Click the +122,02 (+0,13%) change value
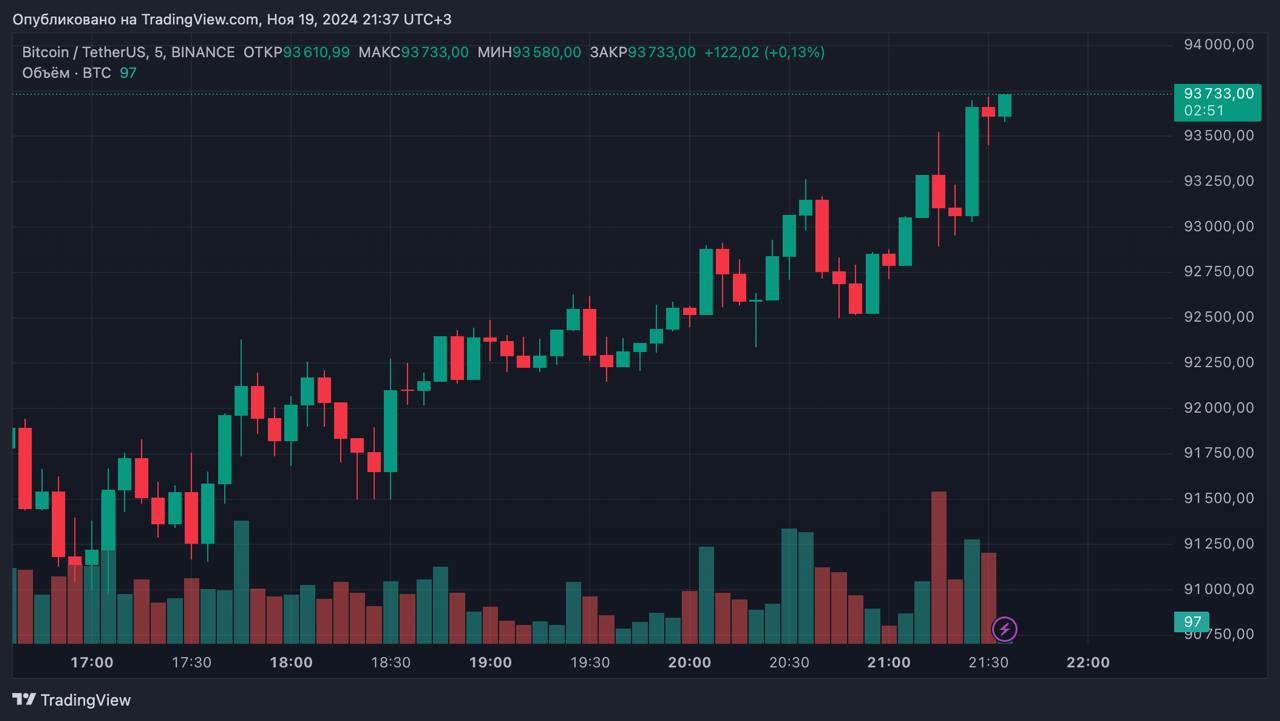Screen dimensions: 1280x721 pos(764,52)
